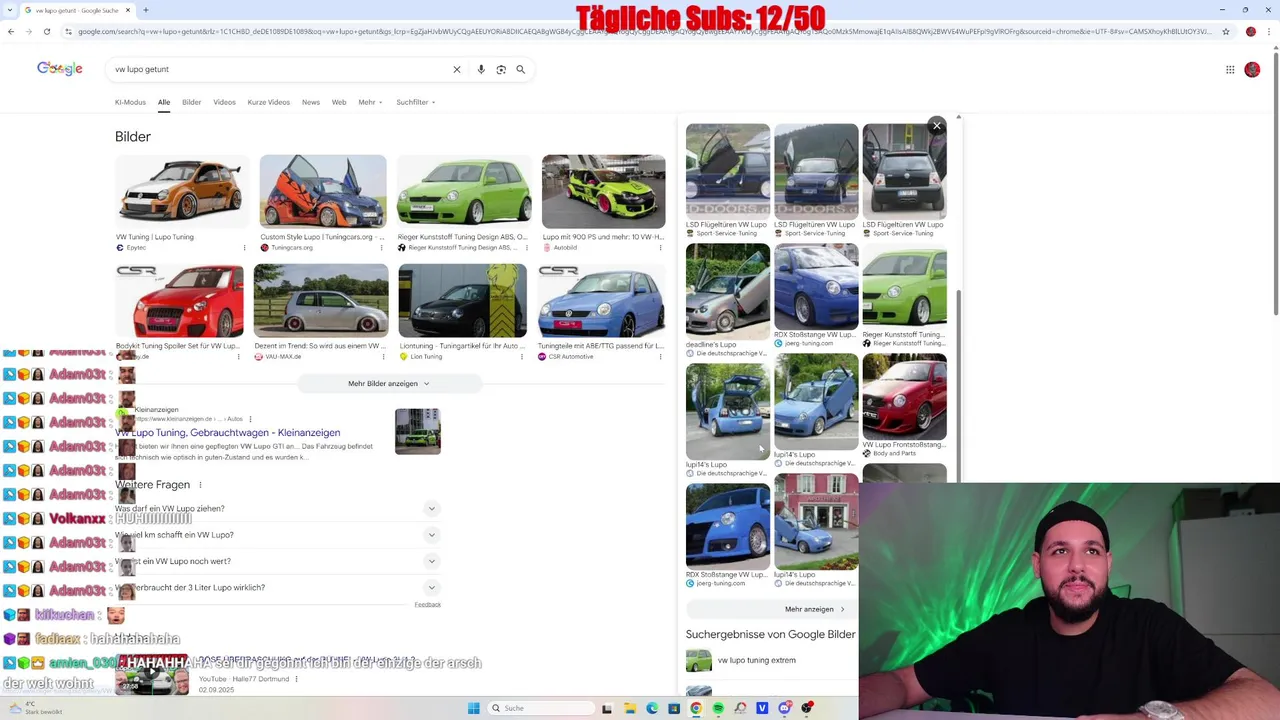Open the Google apps grid
Screen dimensions: 1280x720
1230,69
